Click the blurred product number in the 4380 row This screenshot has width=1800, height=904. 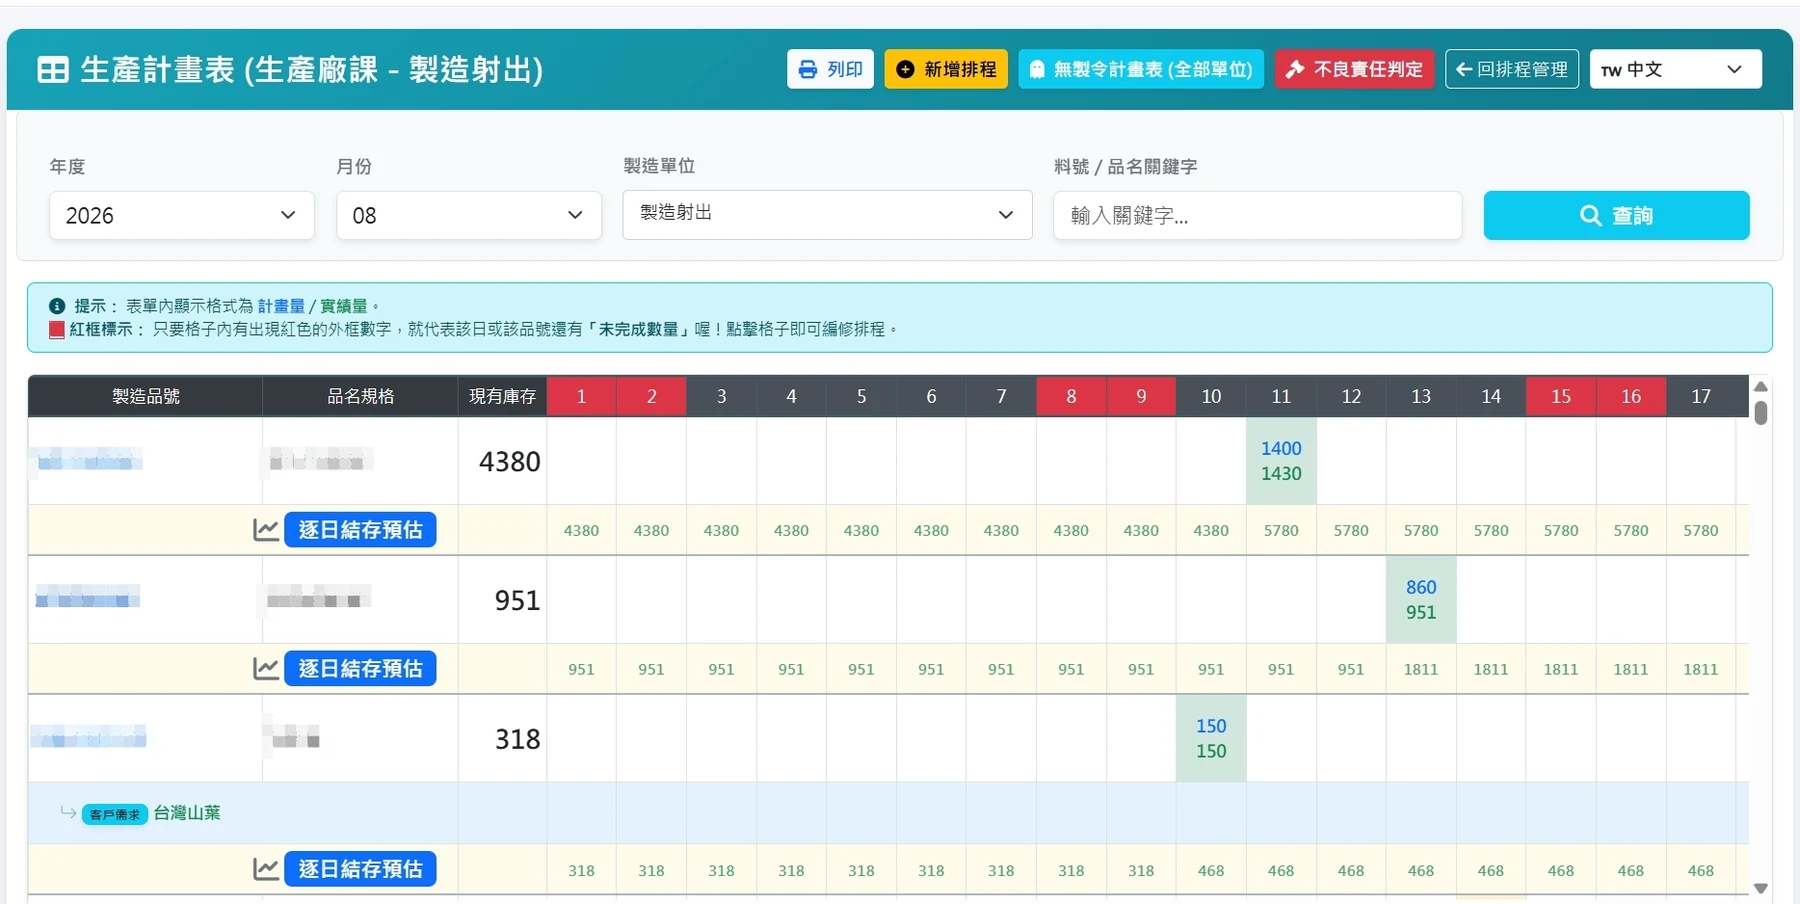tap(90, 461)
